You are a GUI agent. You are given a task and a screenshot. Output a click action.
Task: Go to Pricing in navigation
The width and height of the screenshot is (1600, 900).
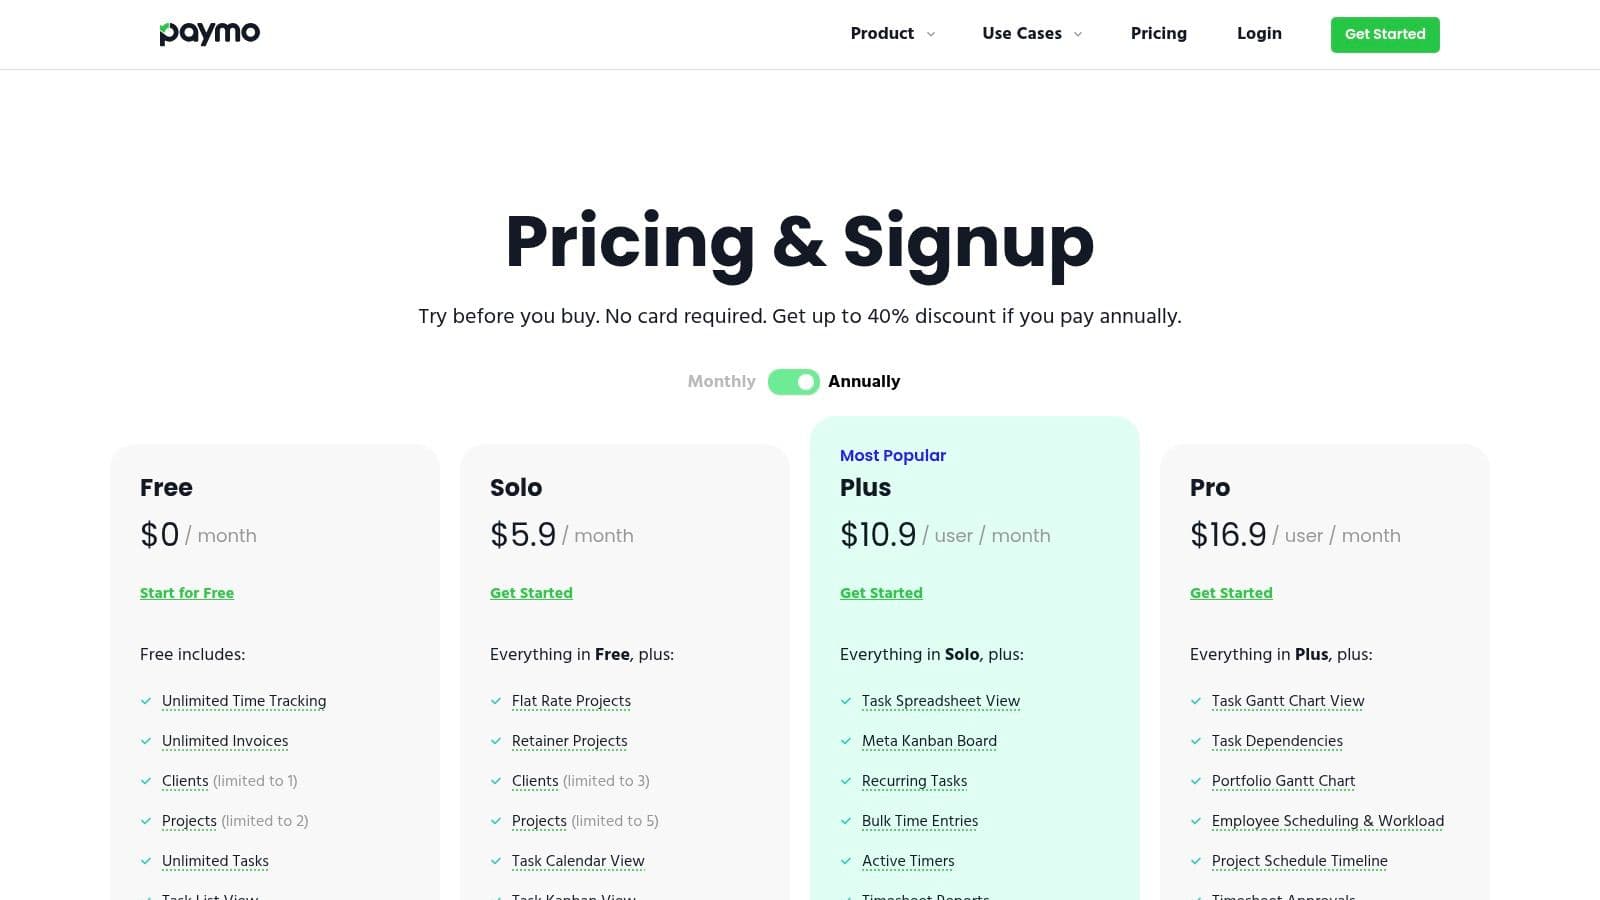click(x=1158, y=34)
